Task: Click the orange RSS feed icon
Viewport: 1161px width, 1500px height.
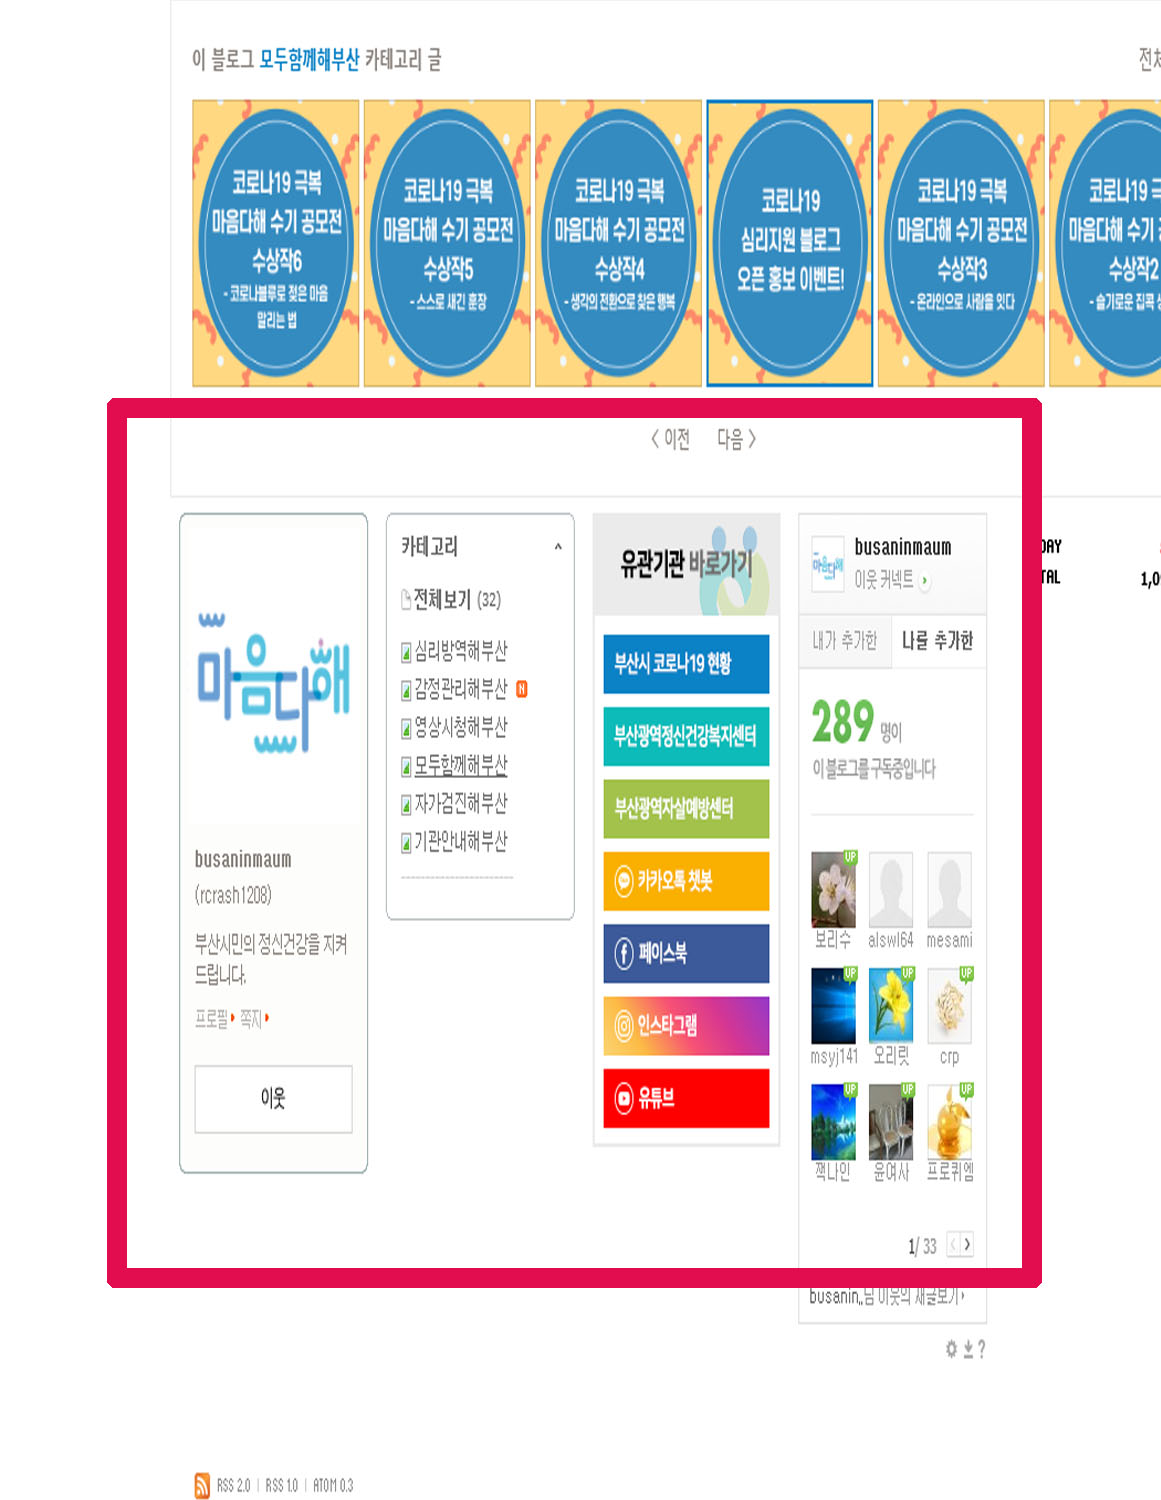Action: point(202,1485)
